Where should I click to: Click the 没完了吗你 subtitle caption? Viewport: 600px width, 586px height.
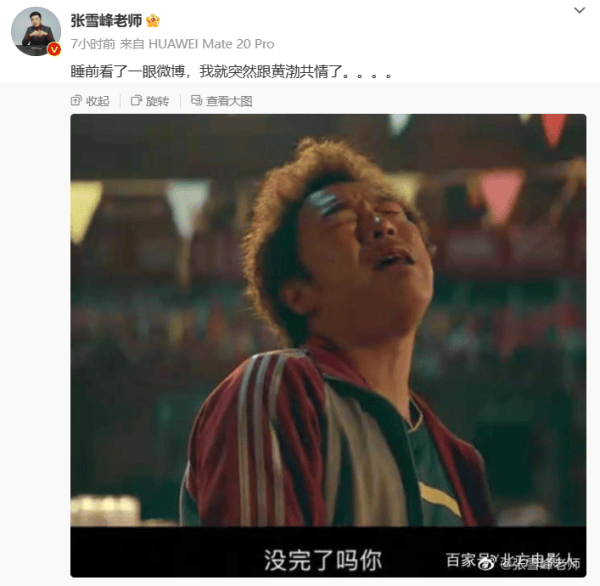click(x=323, y=561)
